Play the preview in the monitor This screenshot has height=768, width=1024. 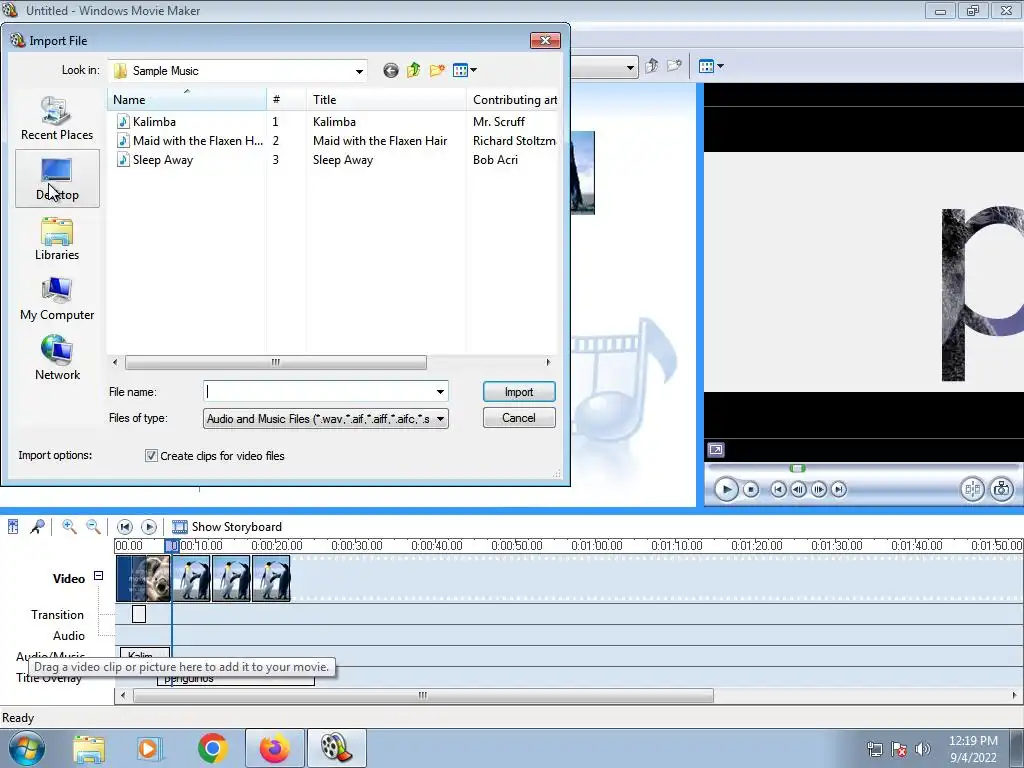[726, 489]
